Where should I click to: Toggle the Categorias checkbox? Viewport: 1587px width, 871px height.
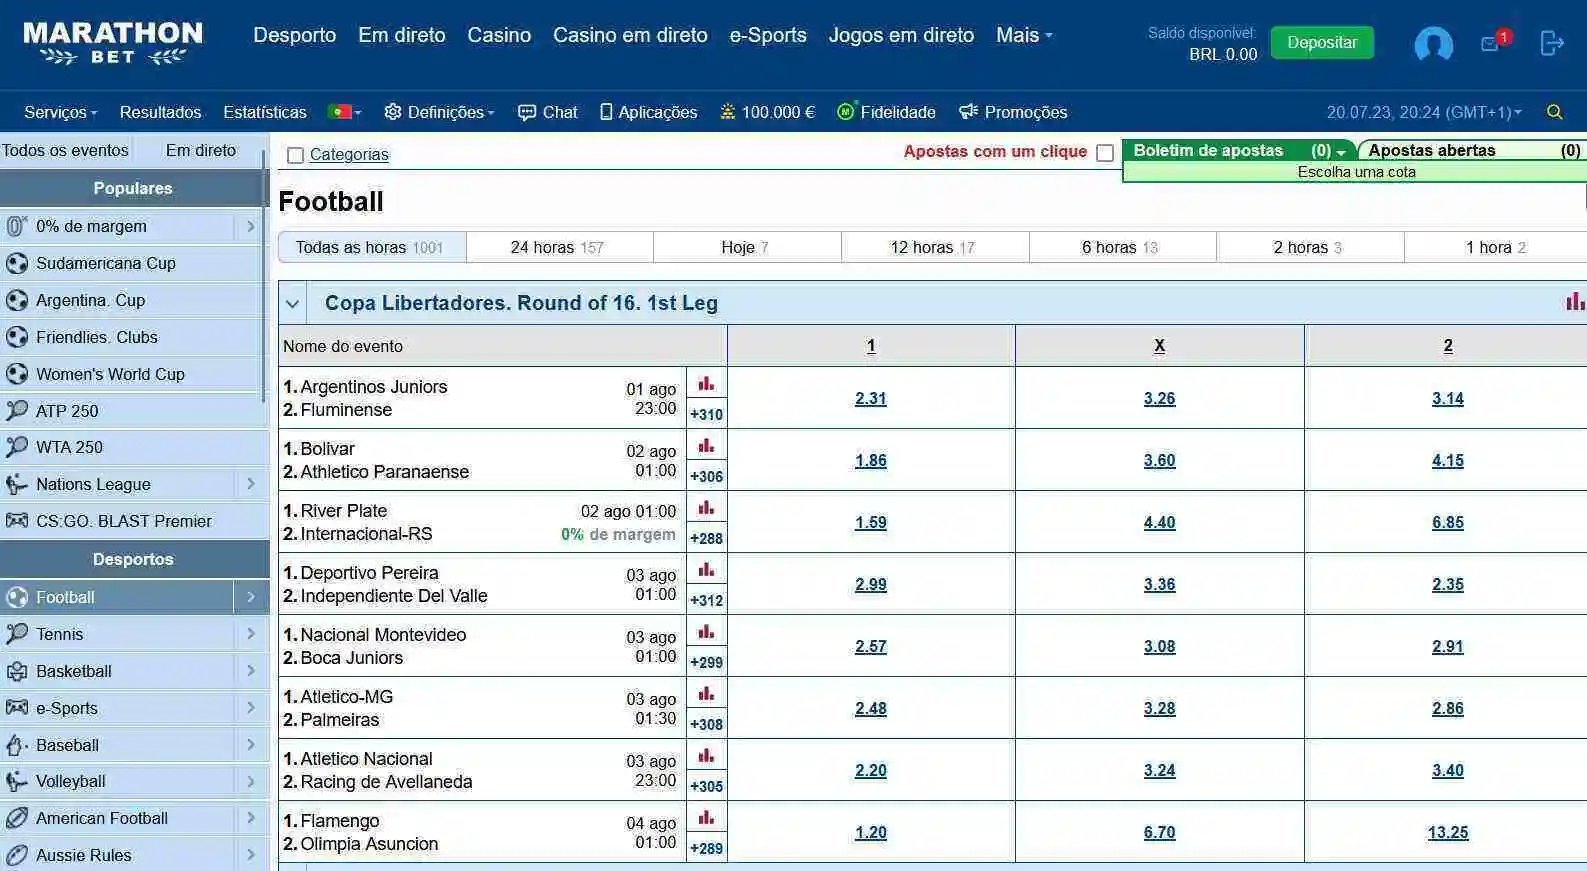(295, 155)
